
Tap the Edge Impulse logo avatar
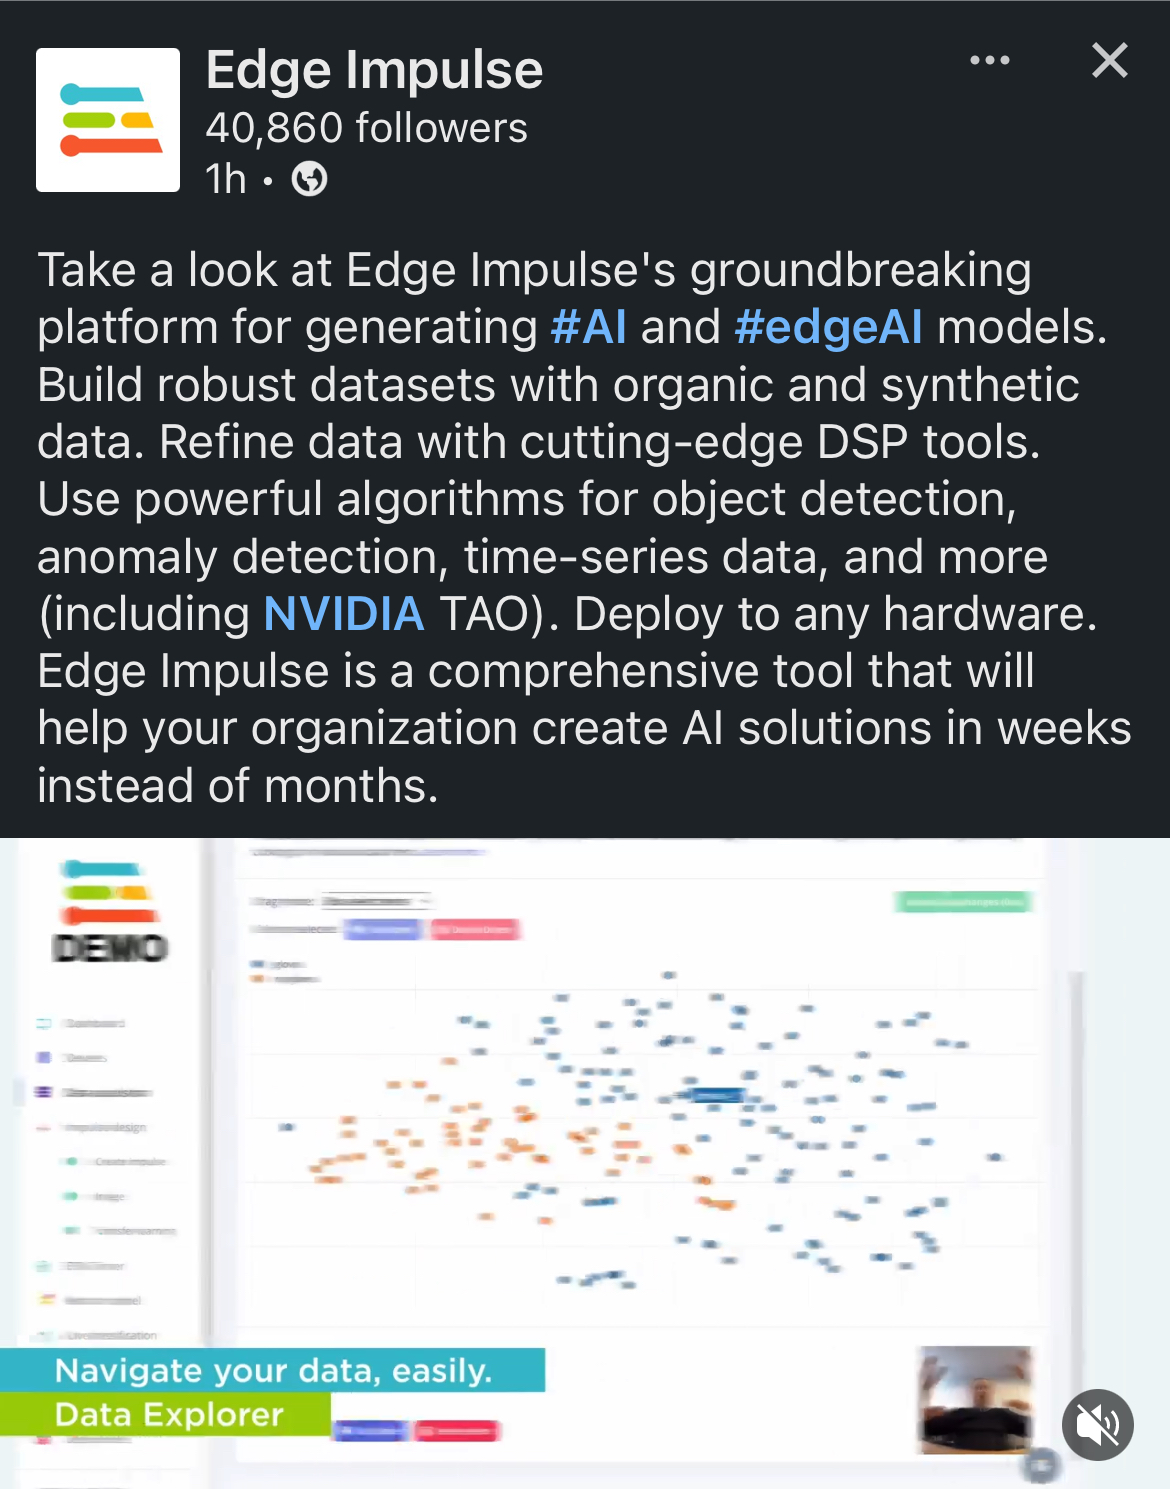click(x=108, y=120)
